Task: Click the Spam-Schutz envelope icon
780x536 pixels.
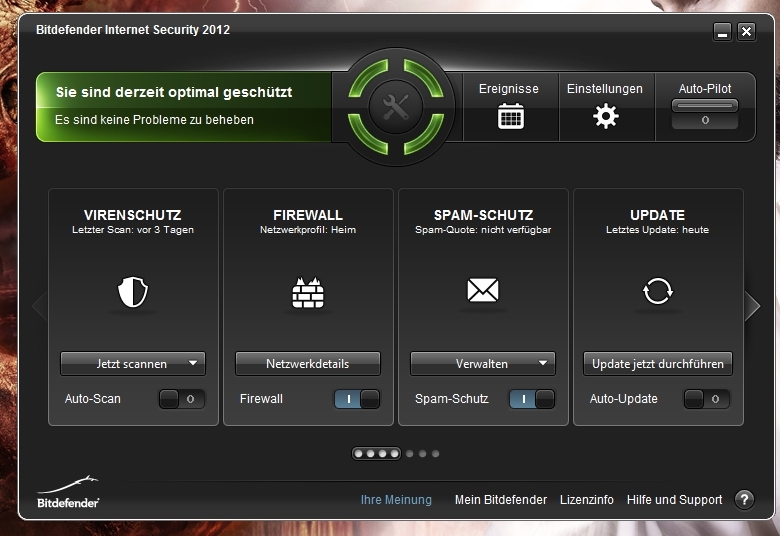Action: tap(483, 290)
